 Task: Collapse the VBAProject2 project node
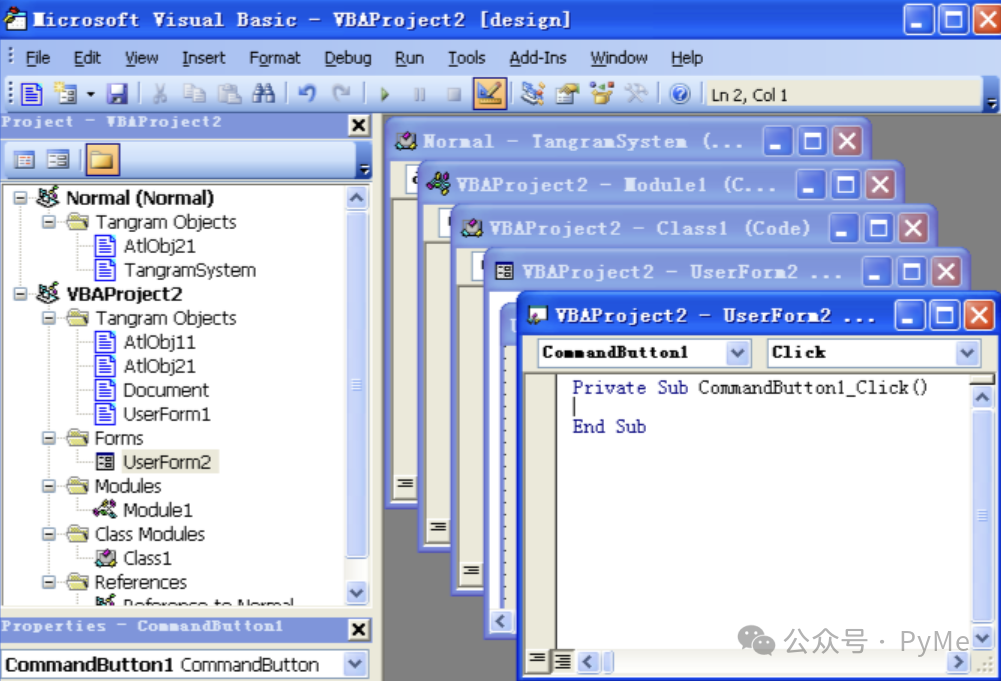pyautogui.click(x=20, y=294)
